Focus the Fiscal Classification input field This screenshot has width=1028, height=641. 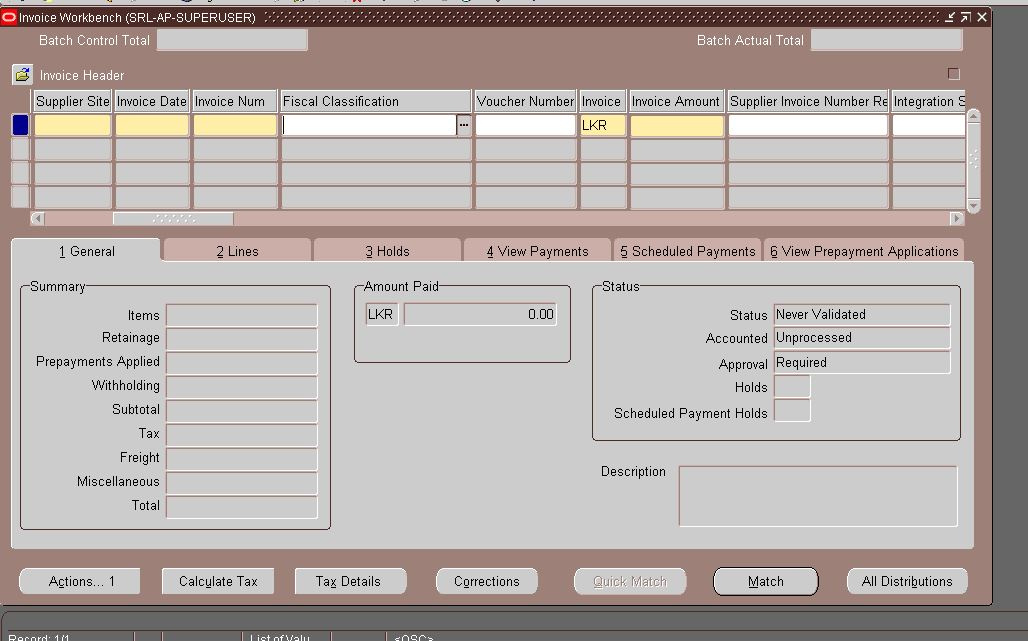[368, 125]
